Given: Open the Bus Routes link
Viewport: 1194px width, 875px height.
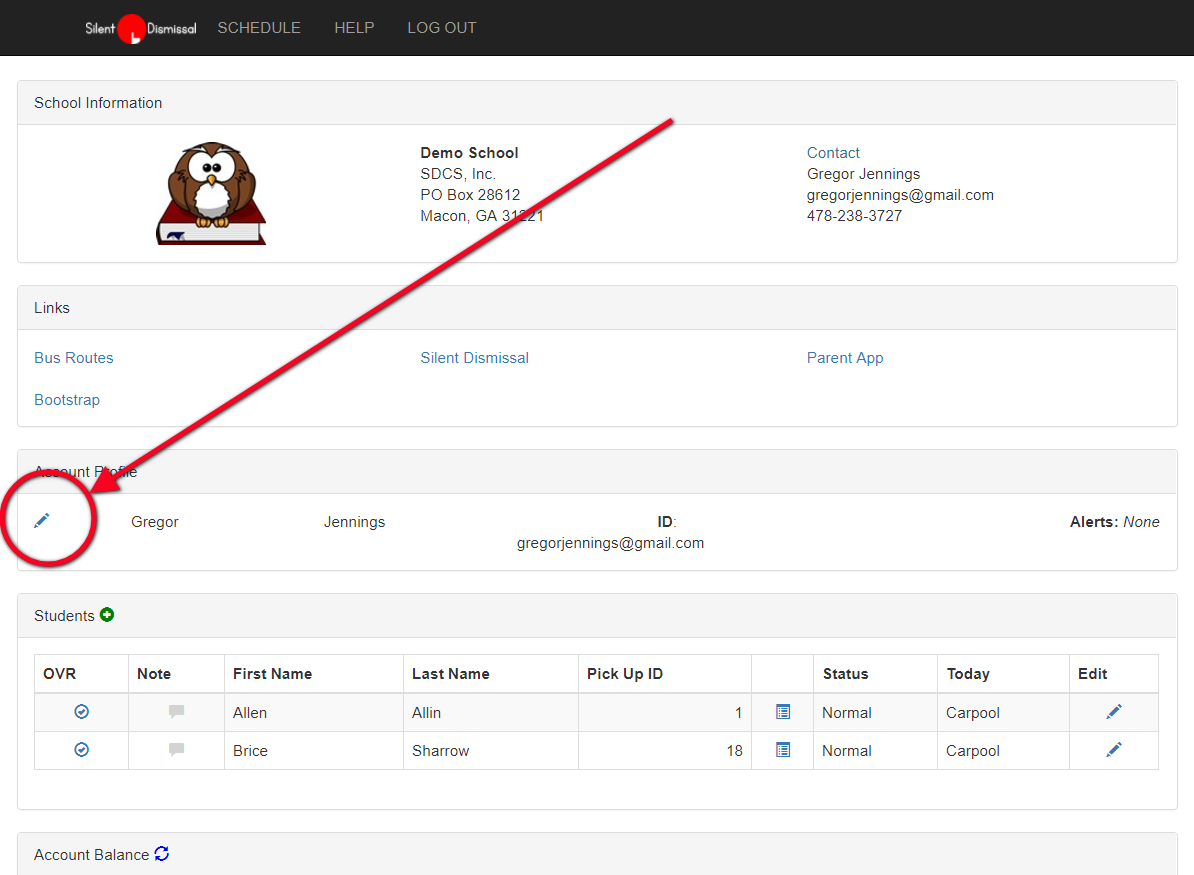Looking at the screenshot, I should coord(74,358).
